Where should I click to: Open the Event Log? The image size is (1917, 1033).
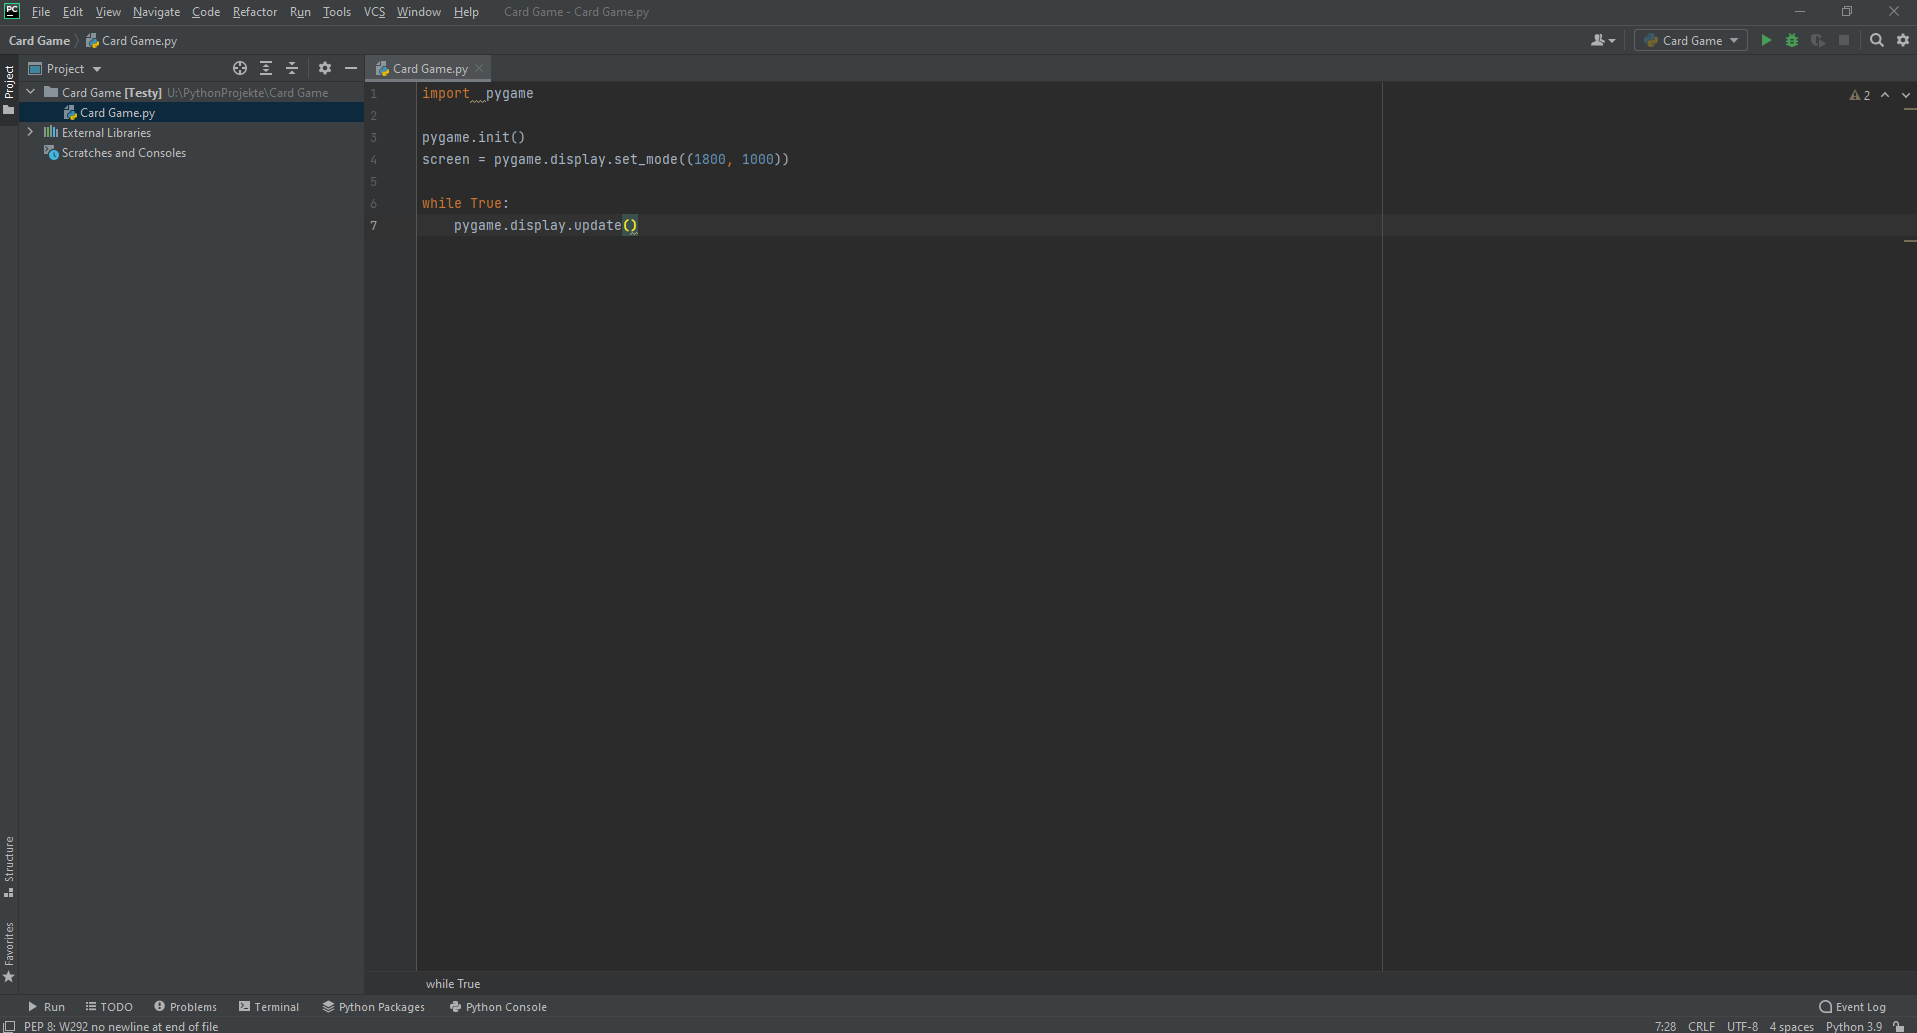coord(1853,1007)
